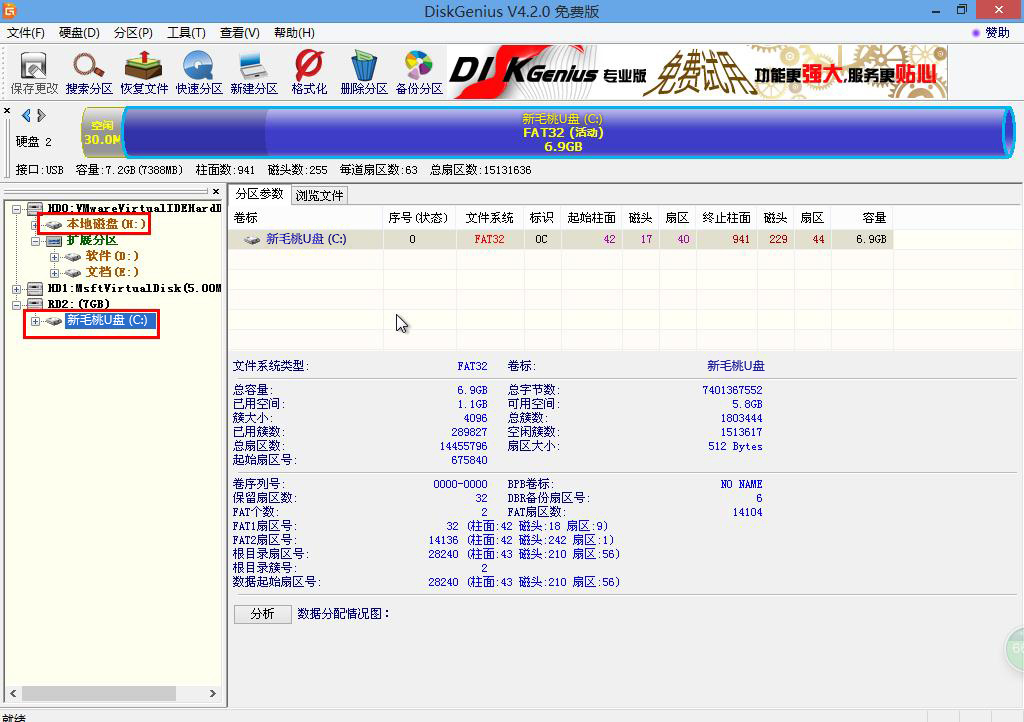Screen dimensions: 1024x722
Task: Collapse the HD0 VMware disk node
Action: click(x=16, y=209)
